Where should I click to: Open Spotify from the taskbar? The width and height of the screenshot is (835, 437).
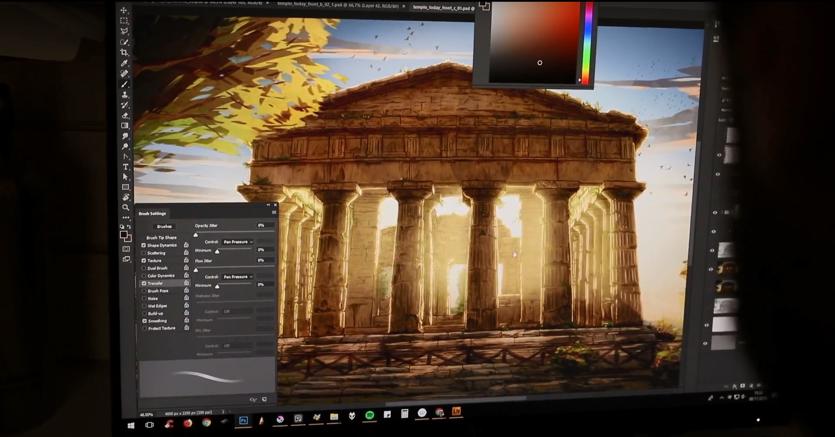coord(370,415)
